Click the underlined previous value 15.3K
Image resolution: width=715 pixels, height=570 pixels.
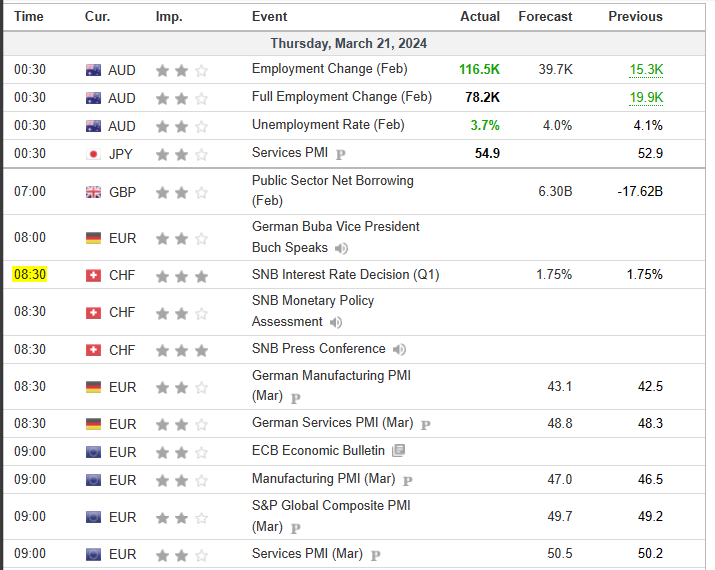coord(646,70)
